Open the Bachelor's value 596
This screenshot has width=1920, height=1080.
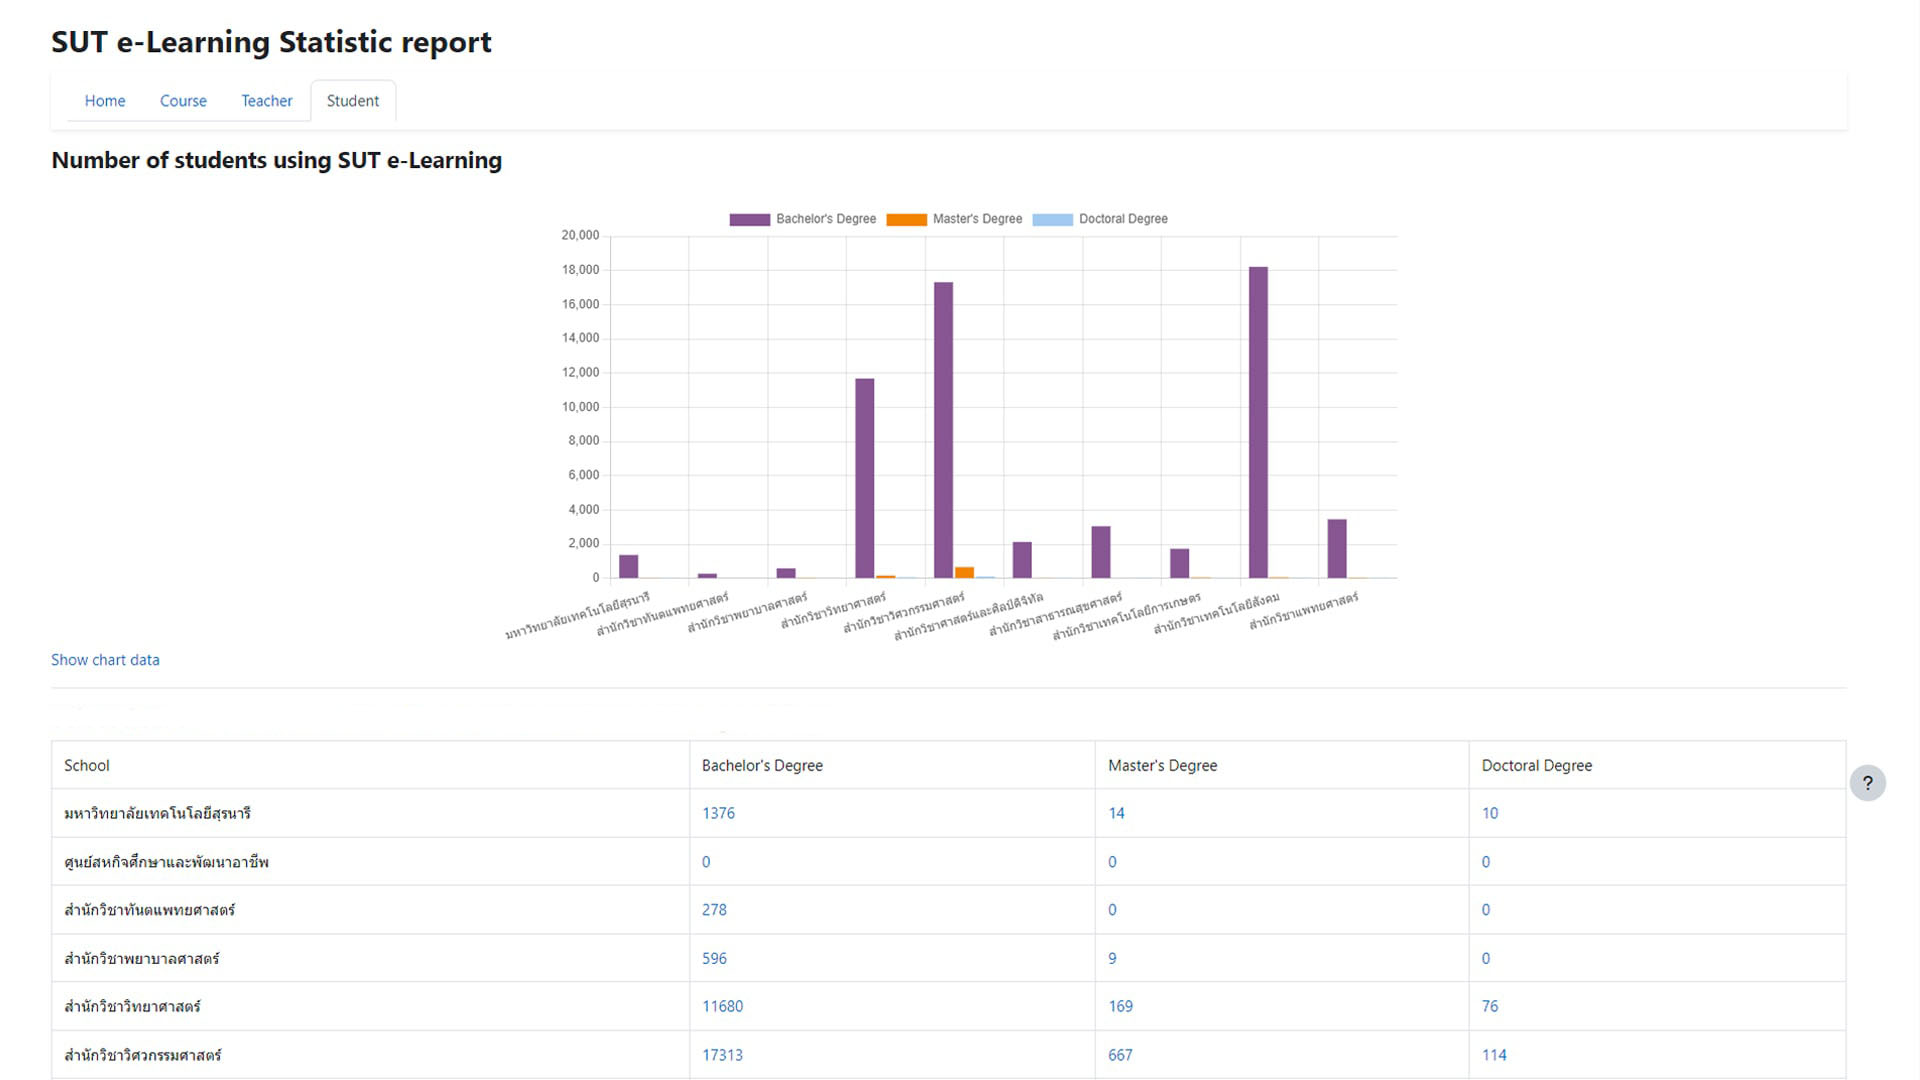pos(714,958)
